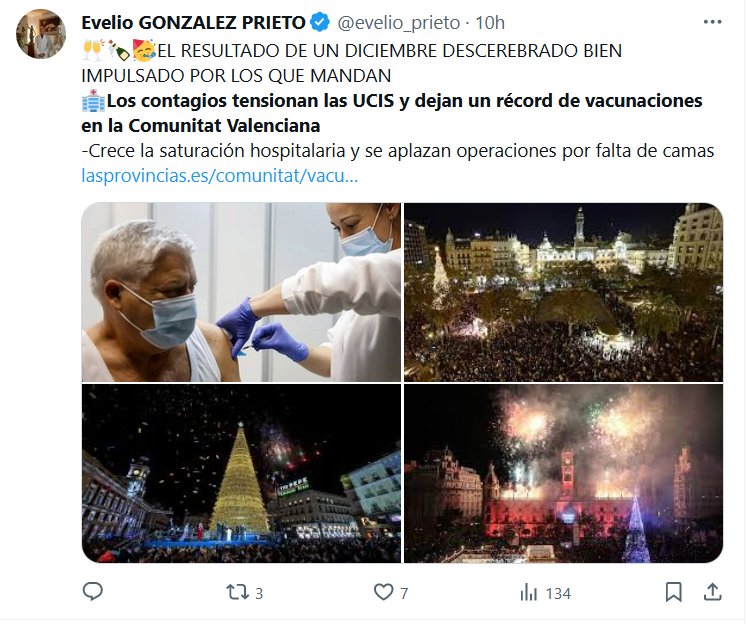Viewport: 746px width, 624px height.
Task: Click the bold UCIS headline text
Action: [392, 113]
